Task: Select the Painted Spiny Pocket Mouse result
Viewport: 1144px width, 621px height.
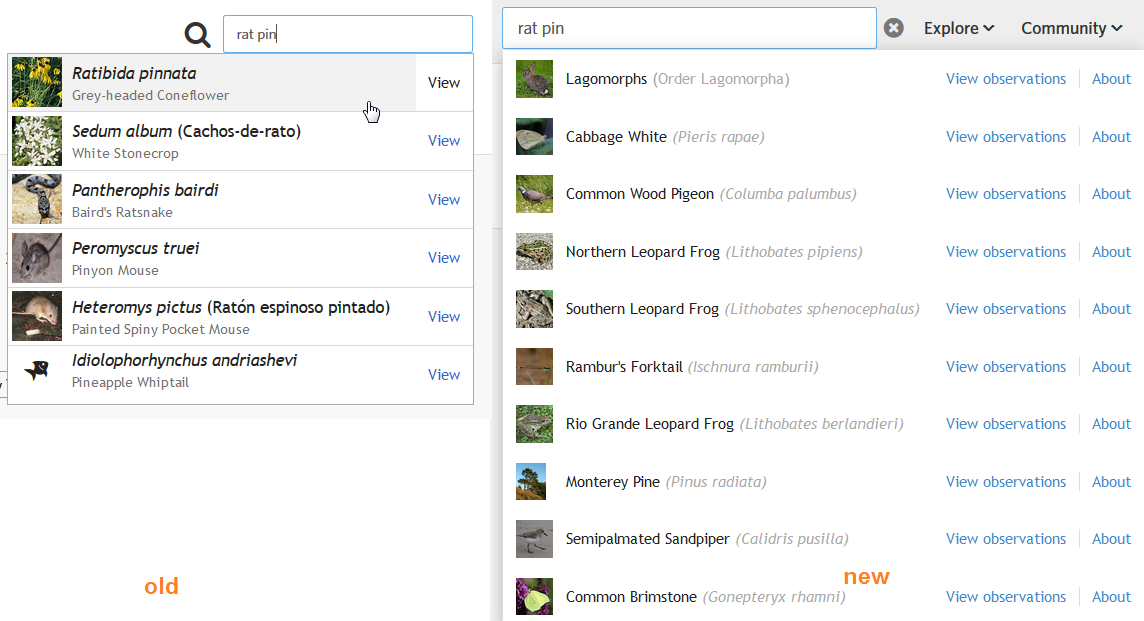Action: (230, 316)
